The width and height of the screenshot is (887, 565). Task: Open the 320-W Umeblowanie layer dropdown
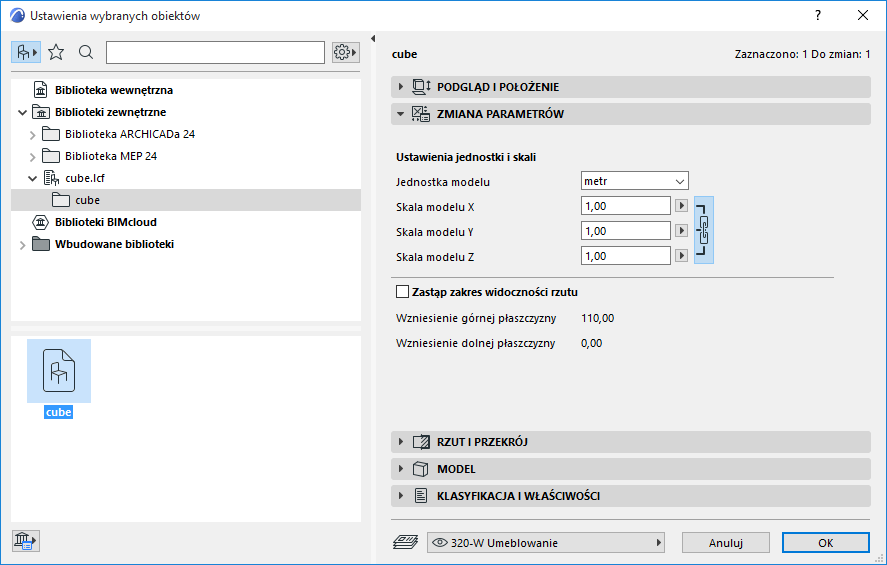point(546,543)
